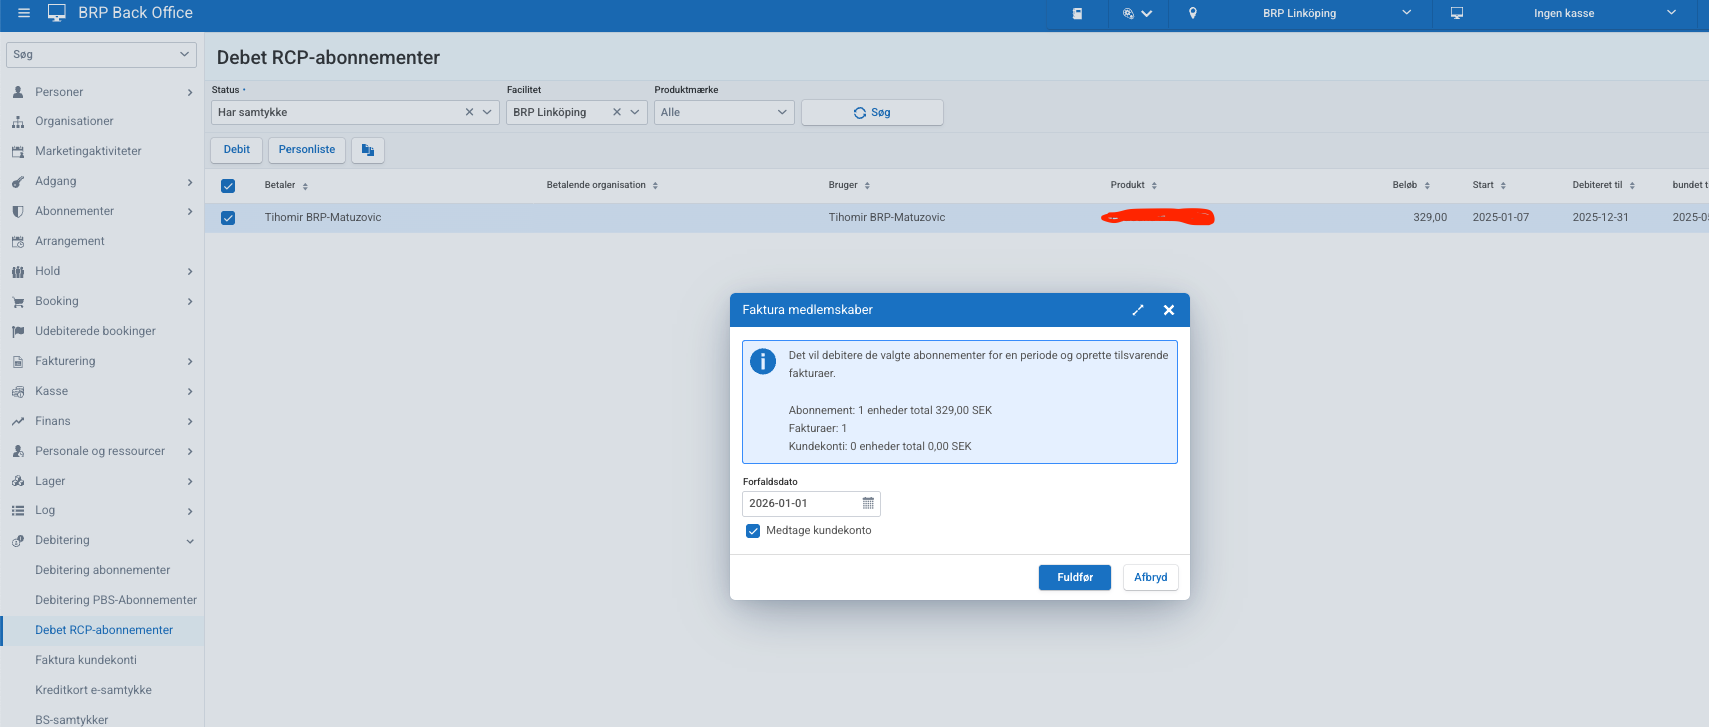Clear the Har samtykke status filter
The width and height of the screenshot is (1709, 727).
tap(469, 113)
